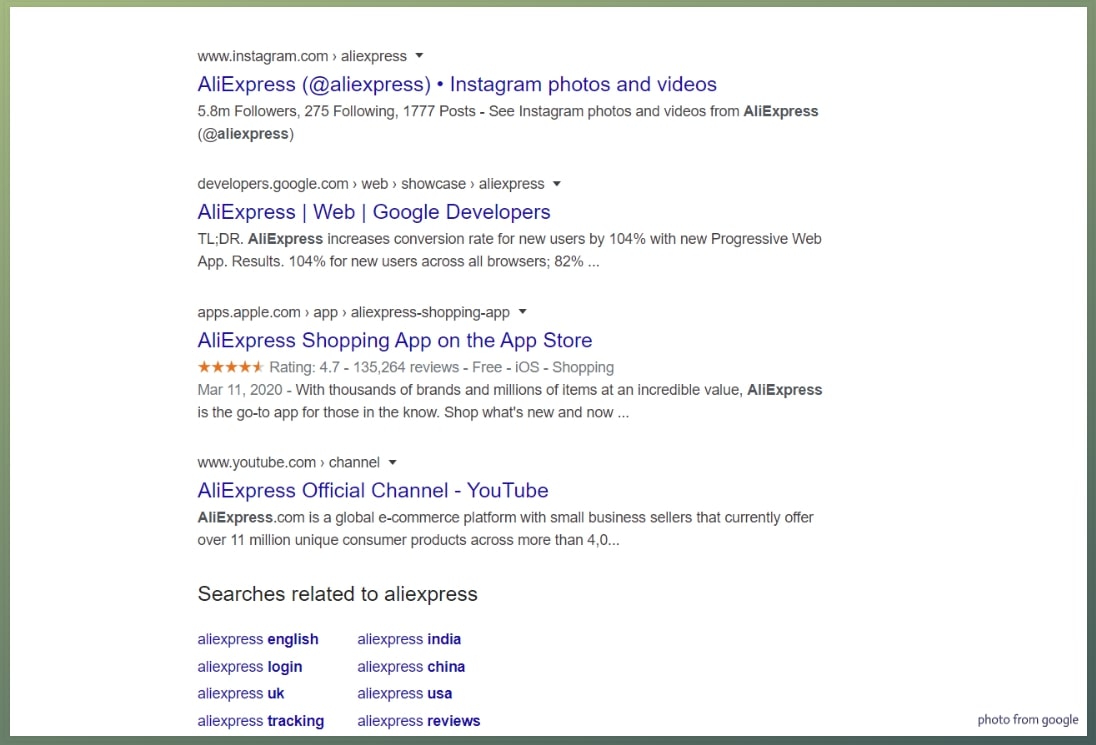Select related search aliexpress india
Screen dimensions: 1096x745
point(409,639)
